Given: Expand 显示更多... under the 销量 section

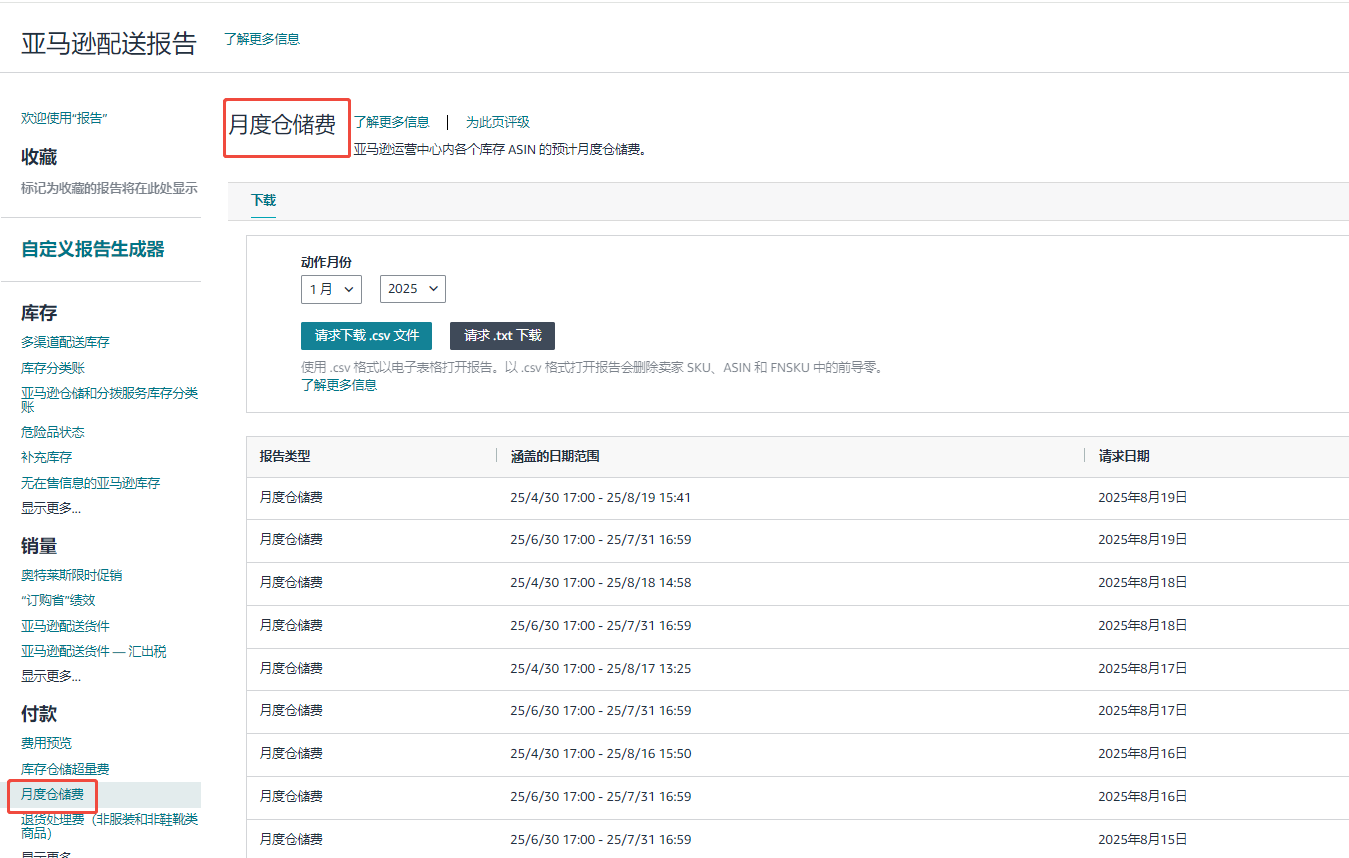Looking at the screenshot, I should coord(51,676).
